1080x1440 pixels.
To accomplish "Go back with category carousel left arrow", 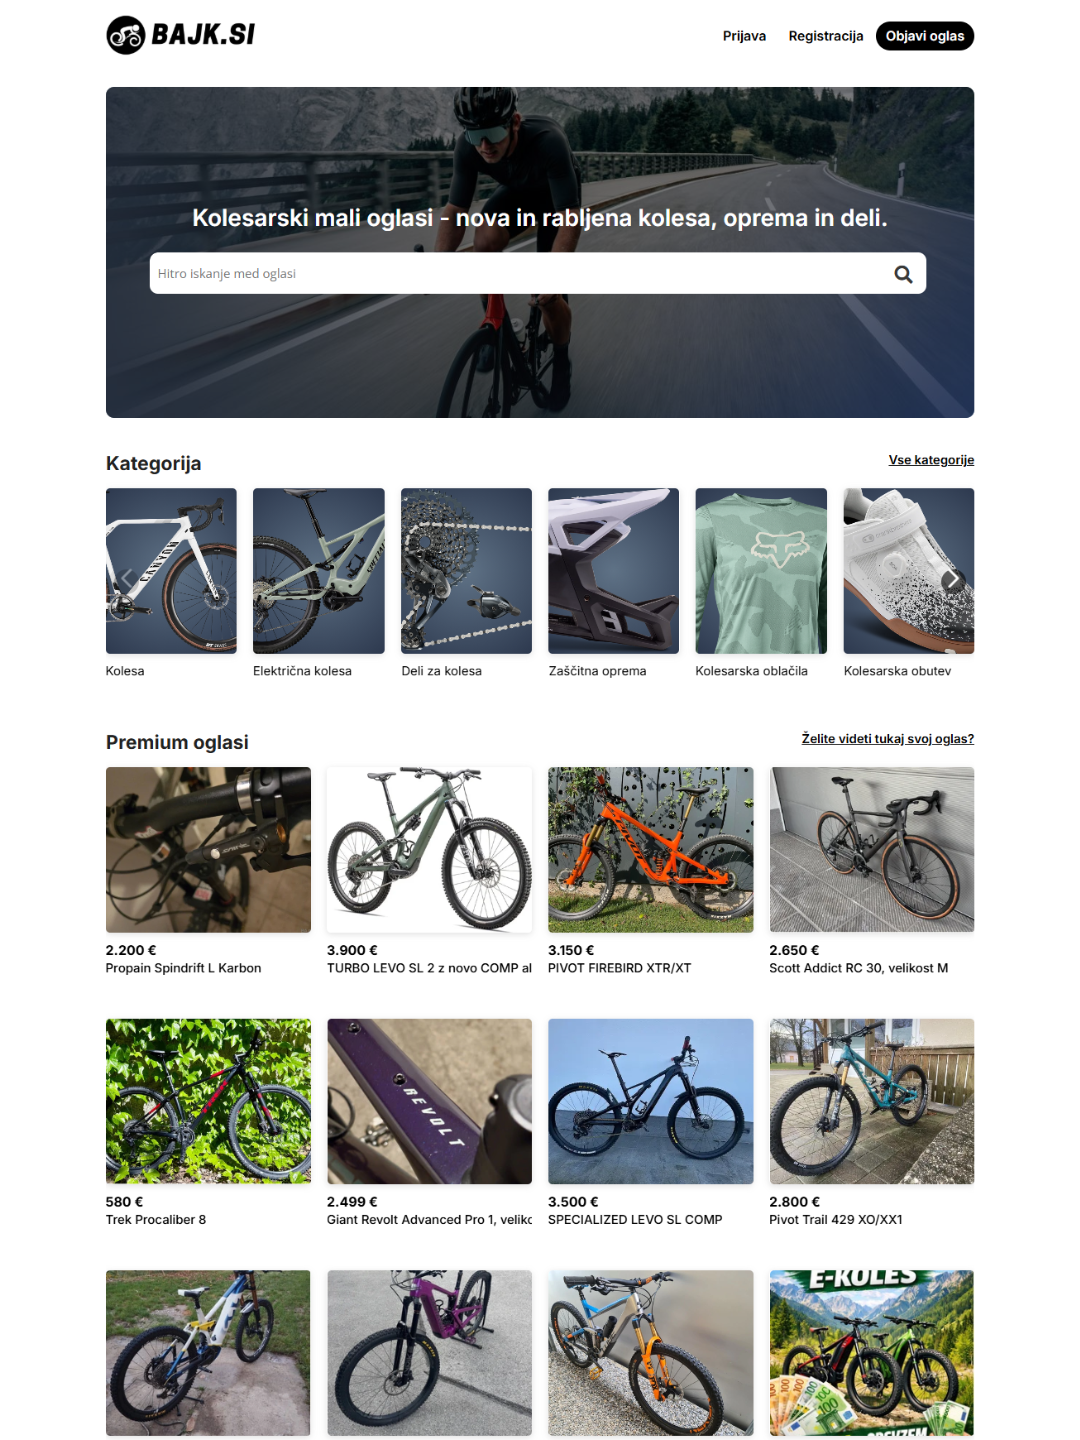I will (127, 579).
